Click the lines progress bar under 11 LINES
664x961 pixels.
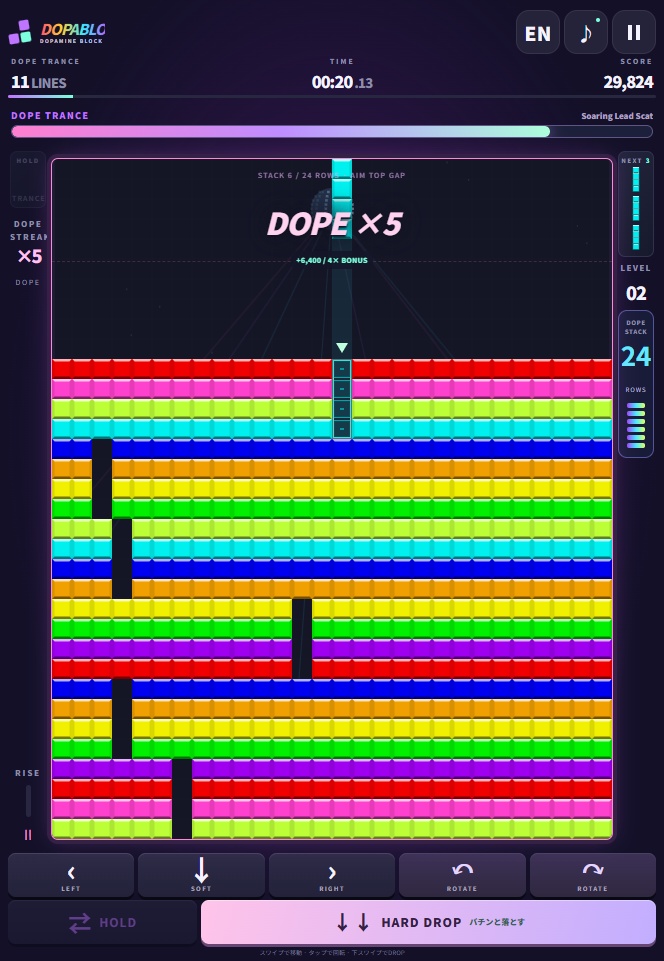click(x=332, y=96)
